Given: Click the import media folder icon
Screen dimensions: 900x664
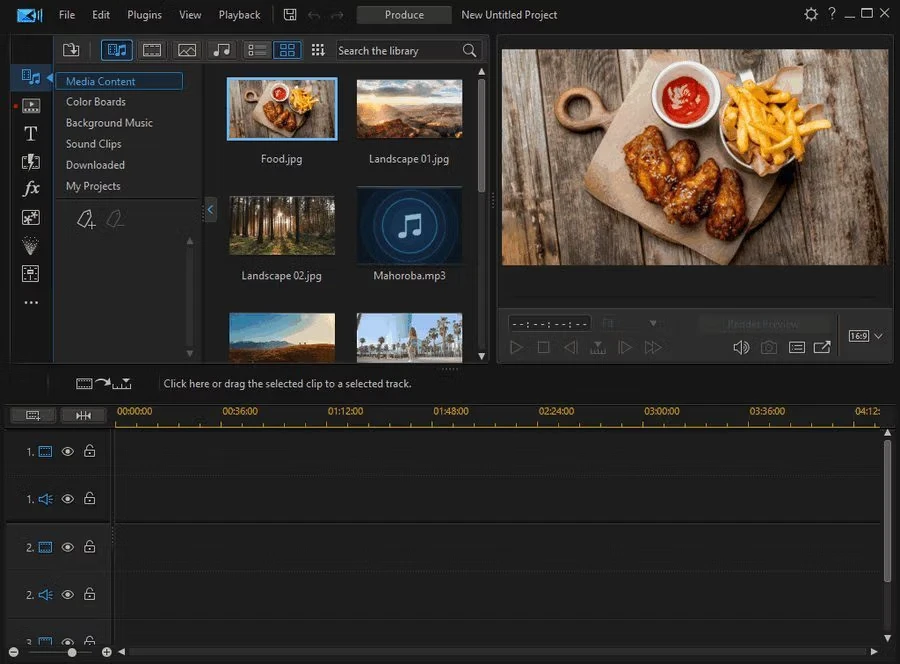Looking at the screenshot, I should (x=71, y=50).
